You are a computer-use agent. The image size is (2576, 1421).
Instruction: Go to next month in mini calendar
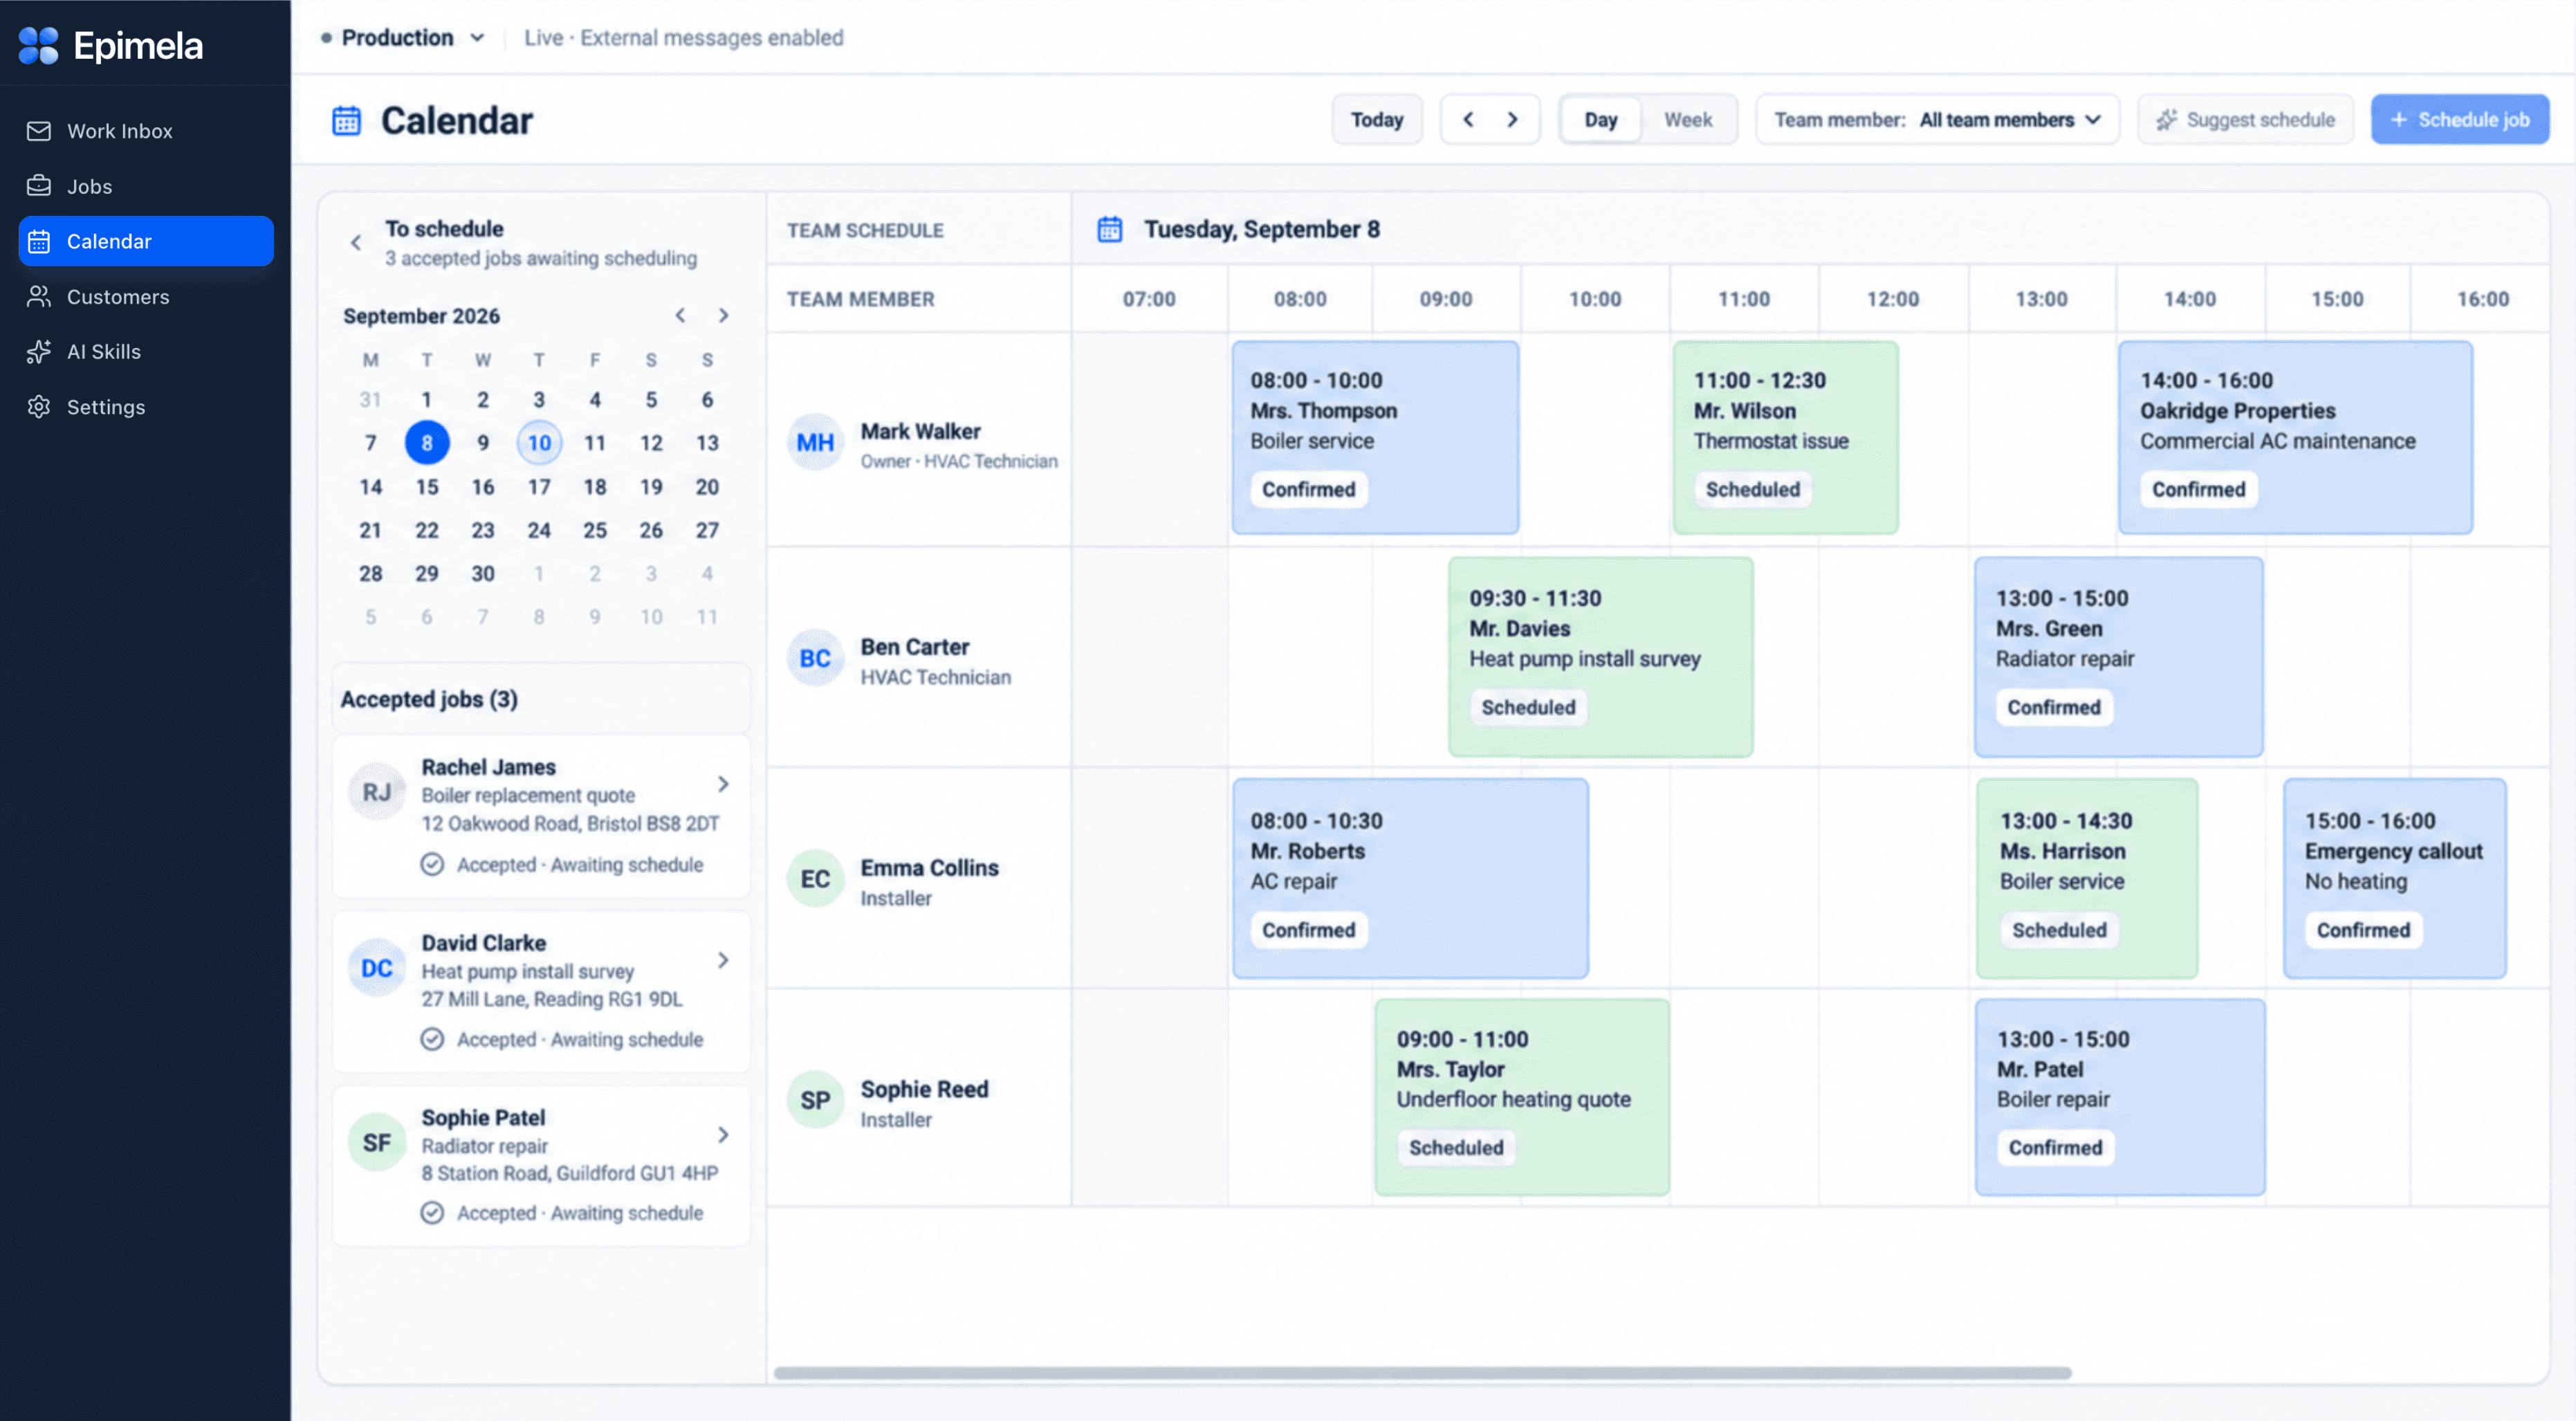tap(723, 315)
